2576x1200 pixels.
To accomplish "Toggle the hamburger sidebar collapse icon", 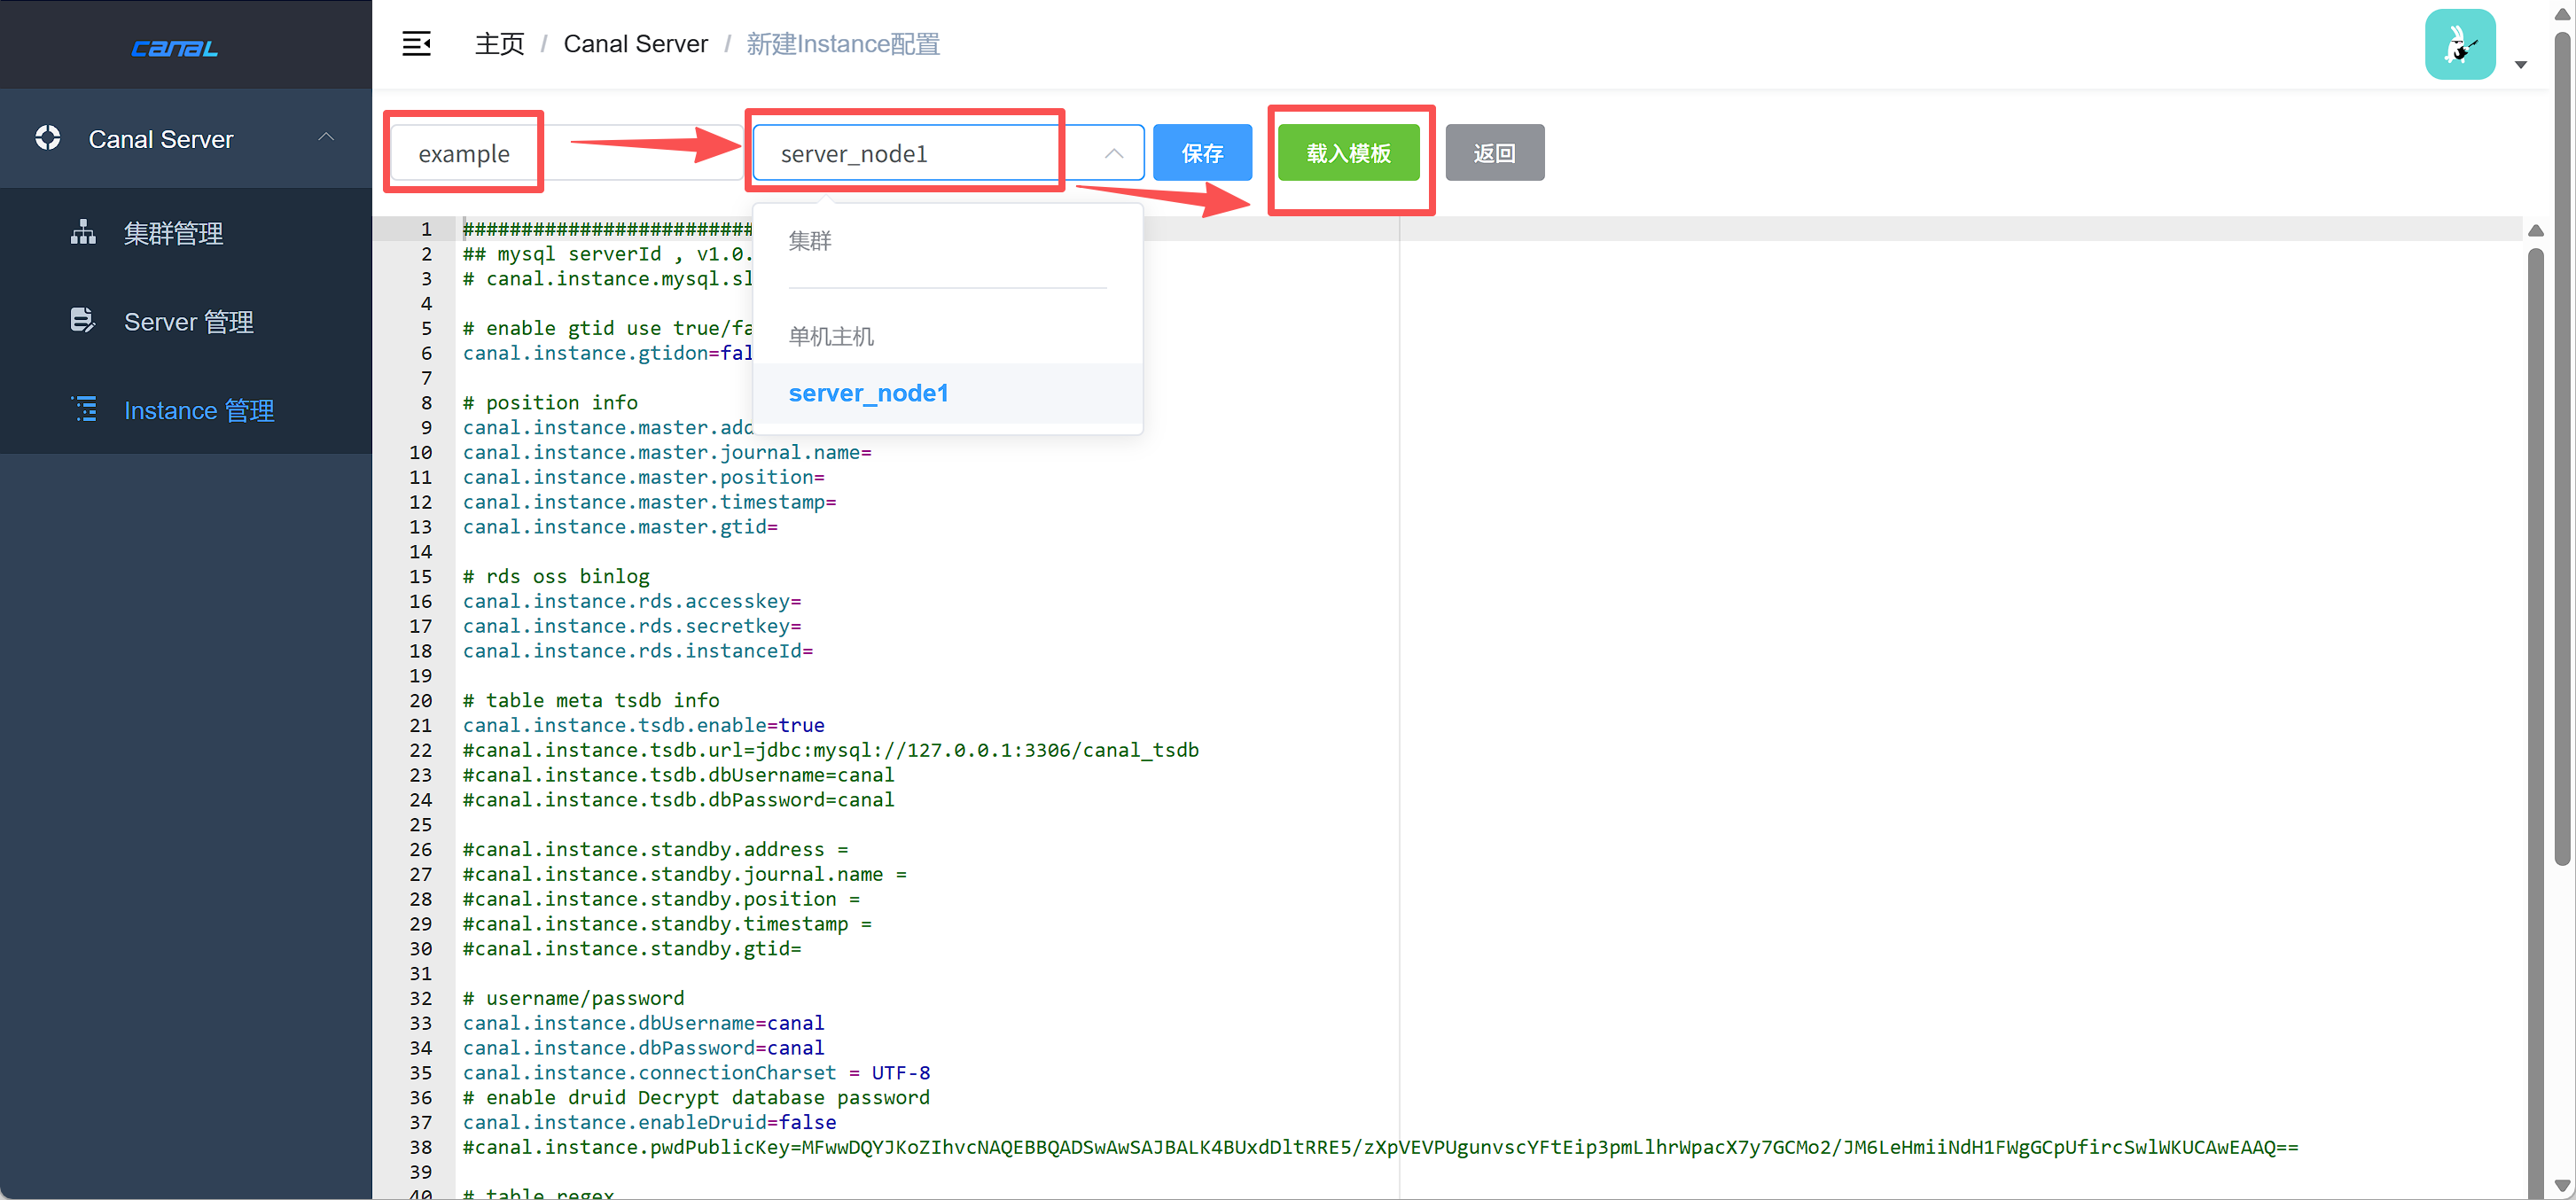I will pos(416,44).
